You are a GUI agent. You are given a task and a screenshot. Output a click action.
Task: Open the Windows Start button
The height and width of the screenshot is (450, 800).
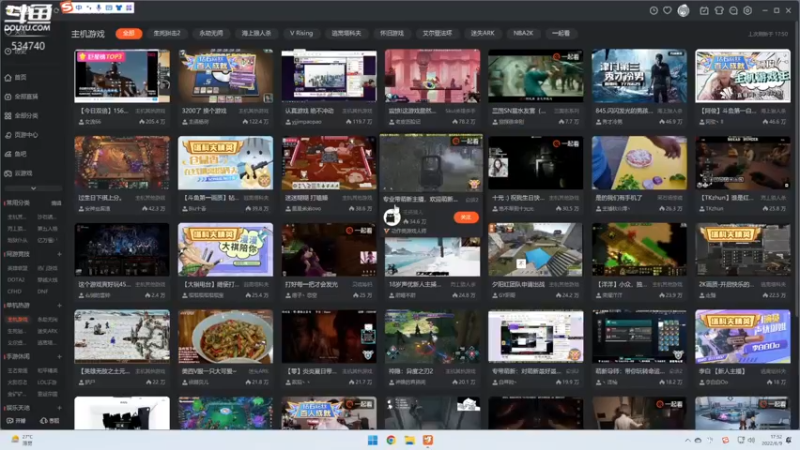(x=372, y=440)
